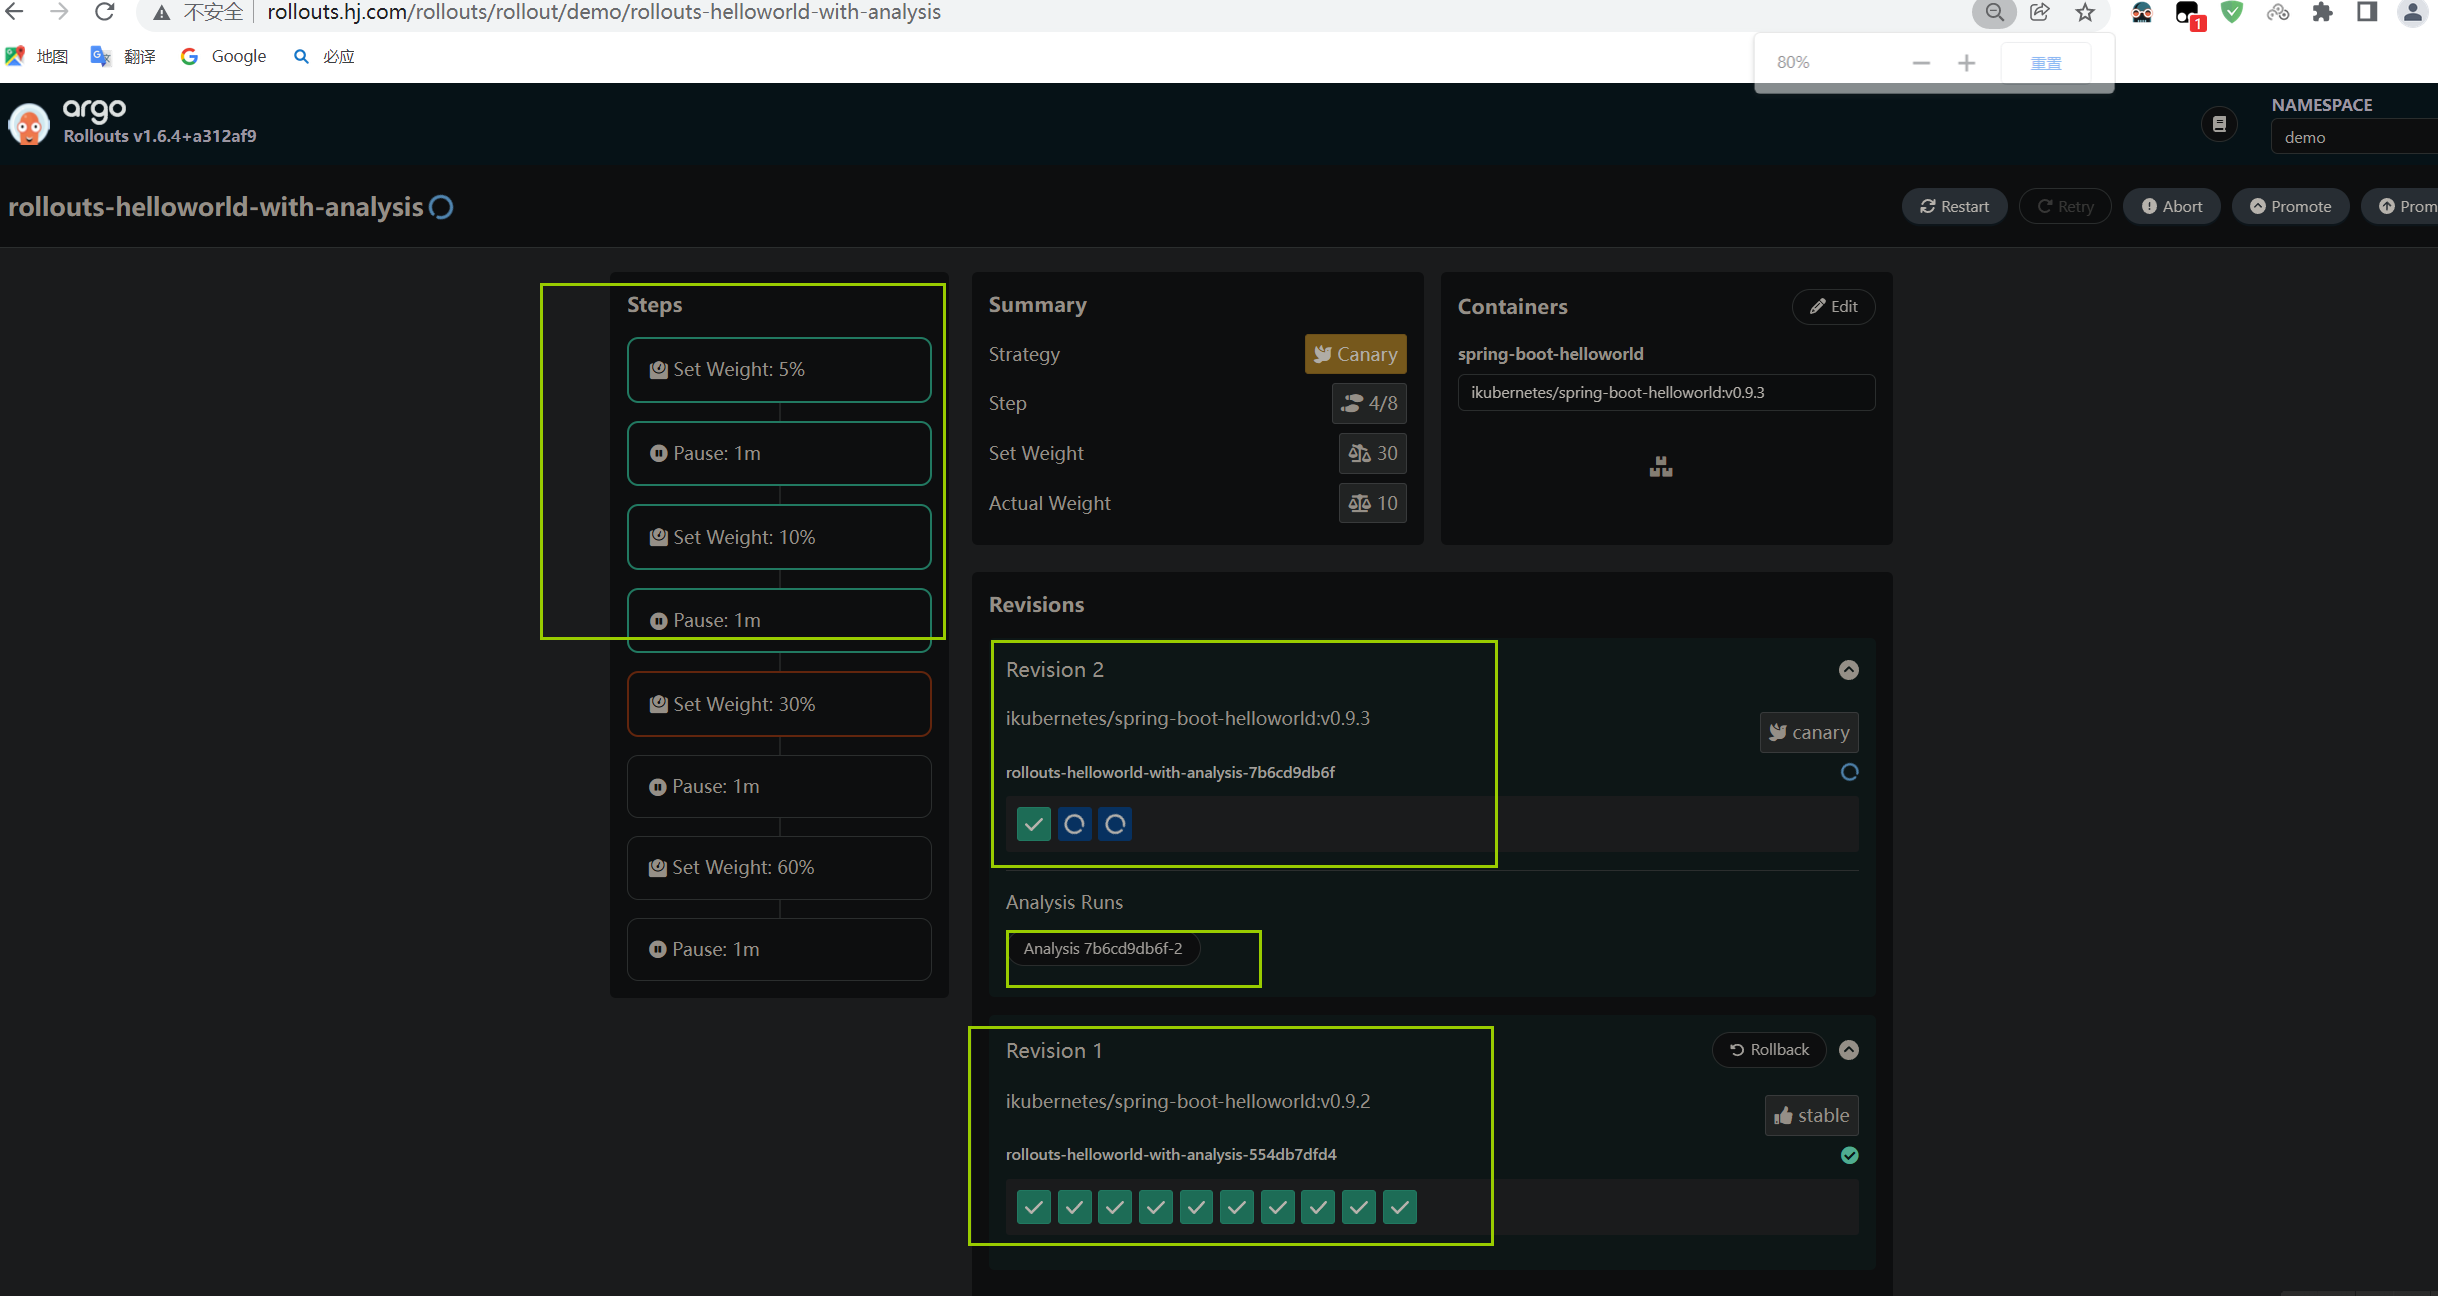Click the Revision 1 healthy status icon

tap(1849, 1155)
